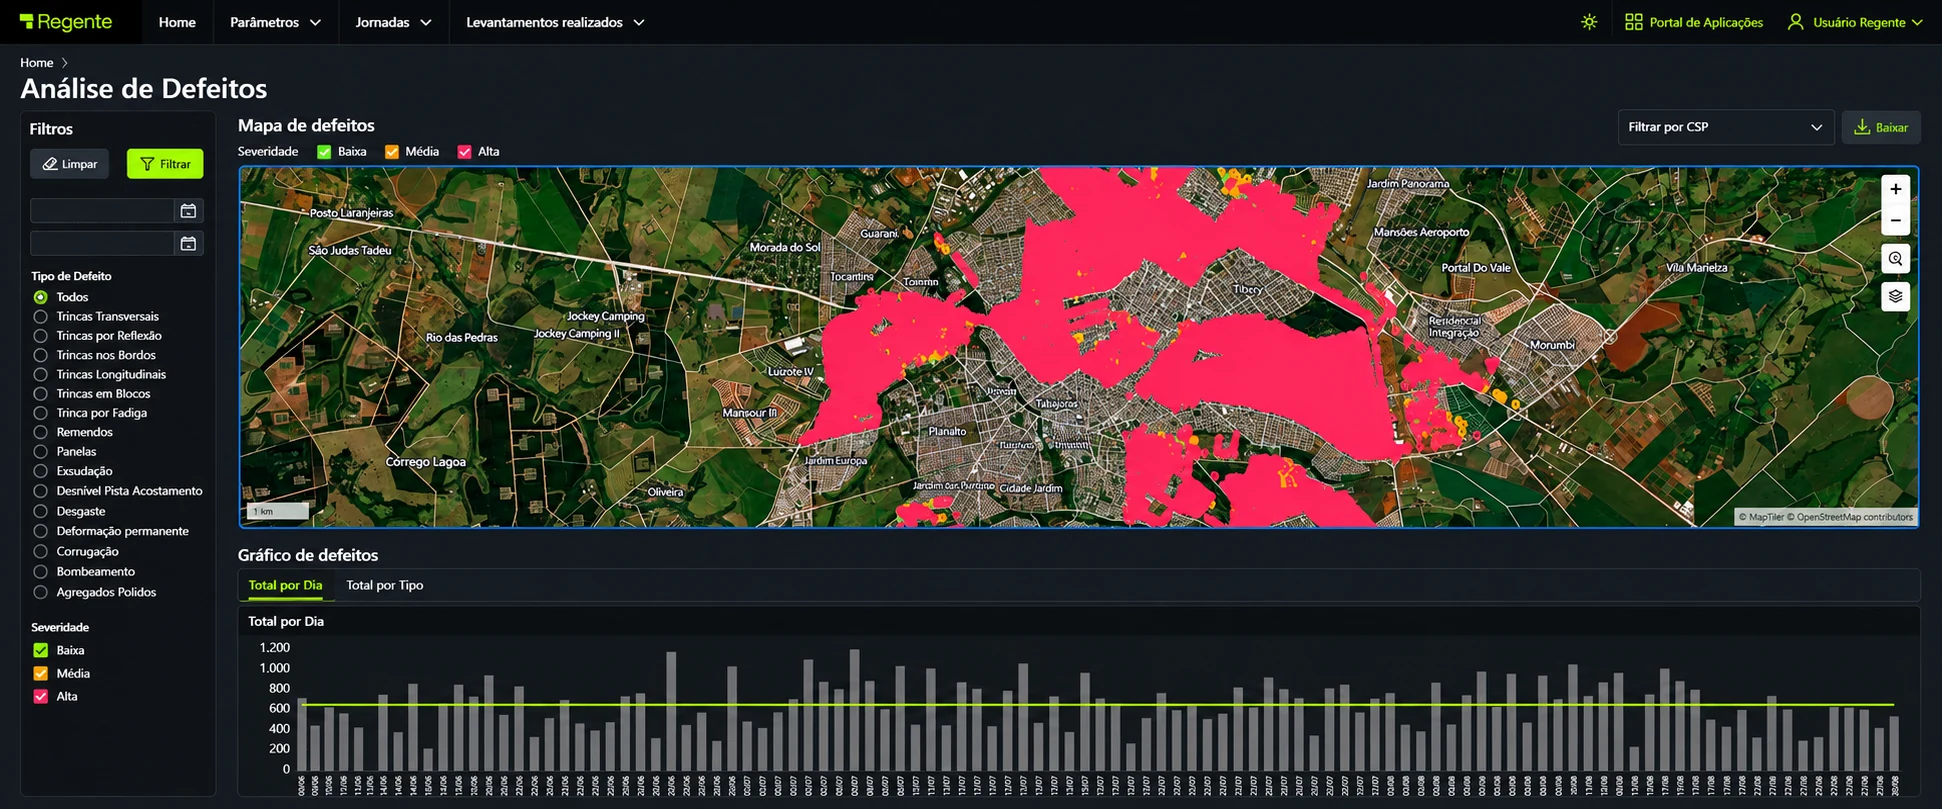The height and width of the screenshot is (809, 1942).
Task: Click the Limpar button
Action: (70, 164)
